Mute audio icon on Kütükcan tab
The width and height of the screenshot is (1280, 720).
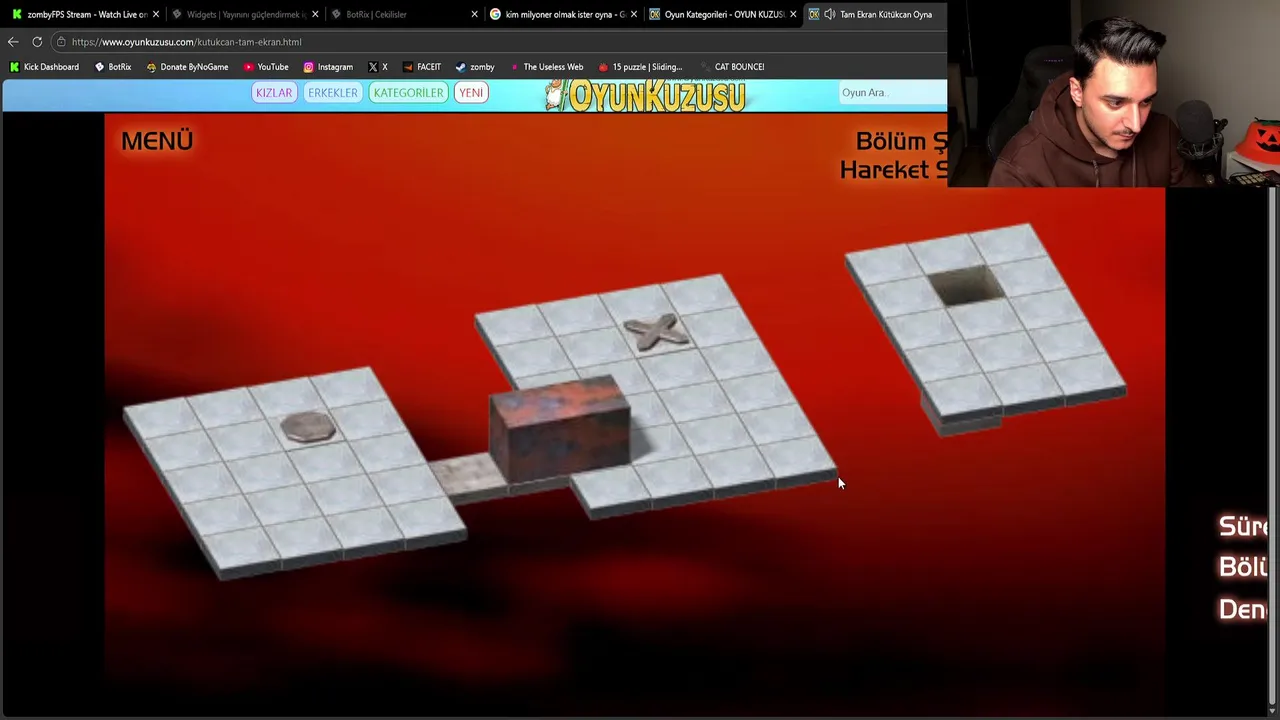(829, 14)
